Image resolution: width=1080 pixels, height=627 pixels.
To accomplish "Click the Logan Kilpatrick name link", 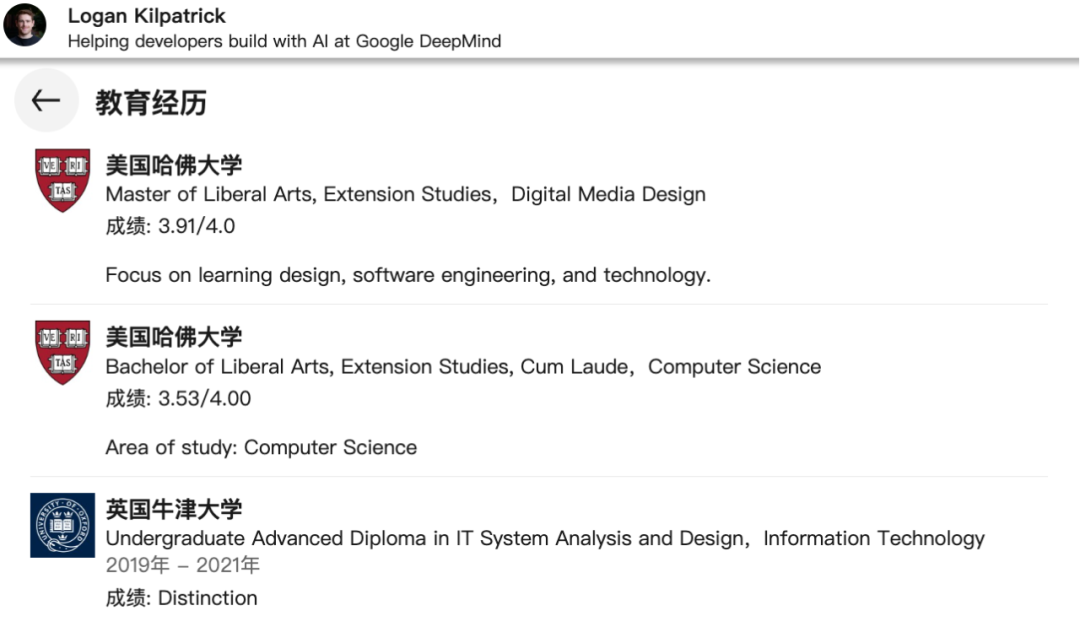I will 146,16.
